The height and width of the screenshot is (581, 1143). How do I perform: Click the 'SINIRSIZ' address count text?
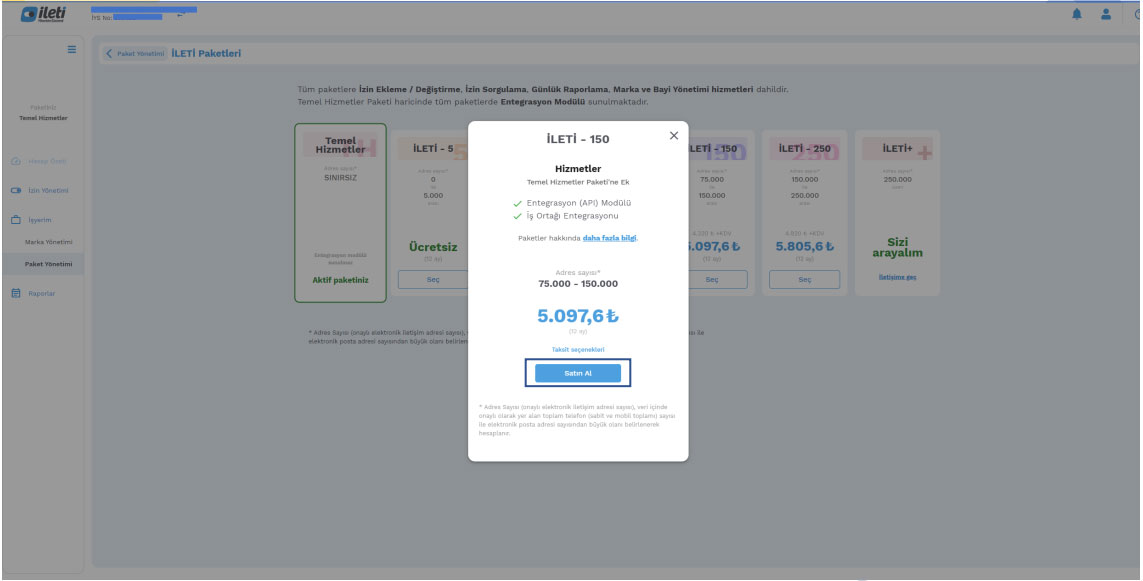pos(340,178)
